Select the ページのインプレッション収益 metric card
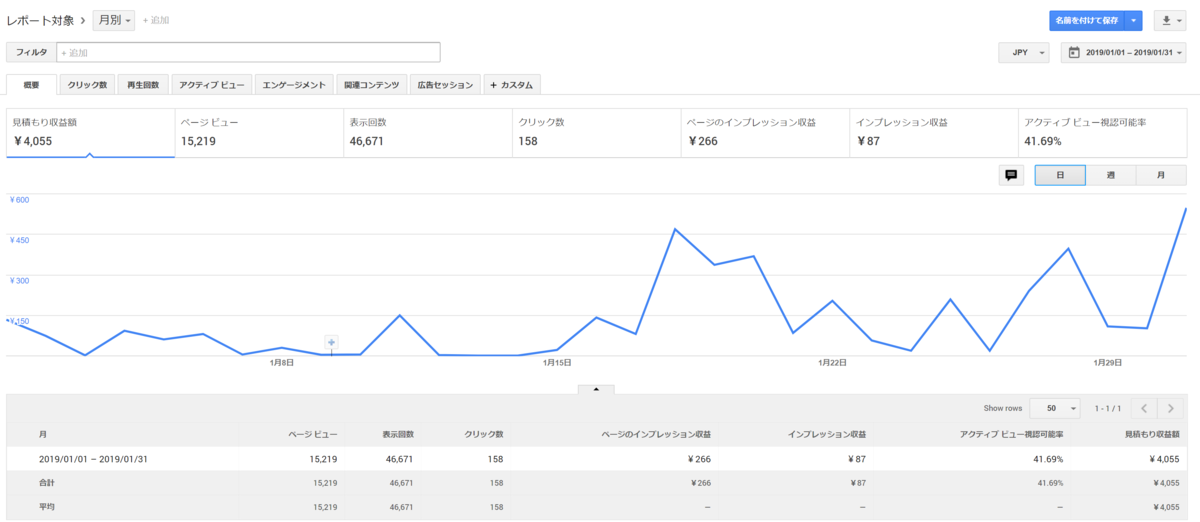Screen dimensions: 1200x522 tap(765, 132)
